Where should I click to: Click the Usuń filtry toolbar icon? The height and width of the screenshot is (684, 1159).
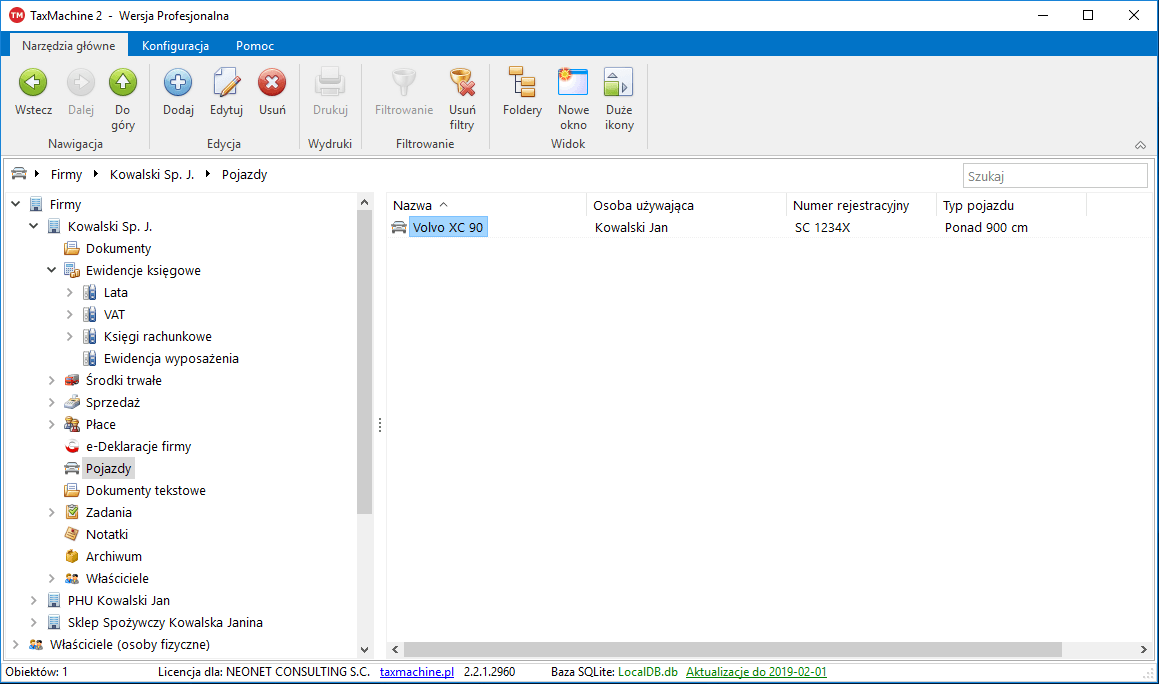click(x=461, y=84)
